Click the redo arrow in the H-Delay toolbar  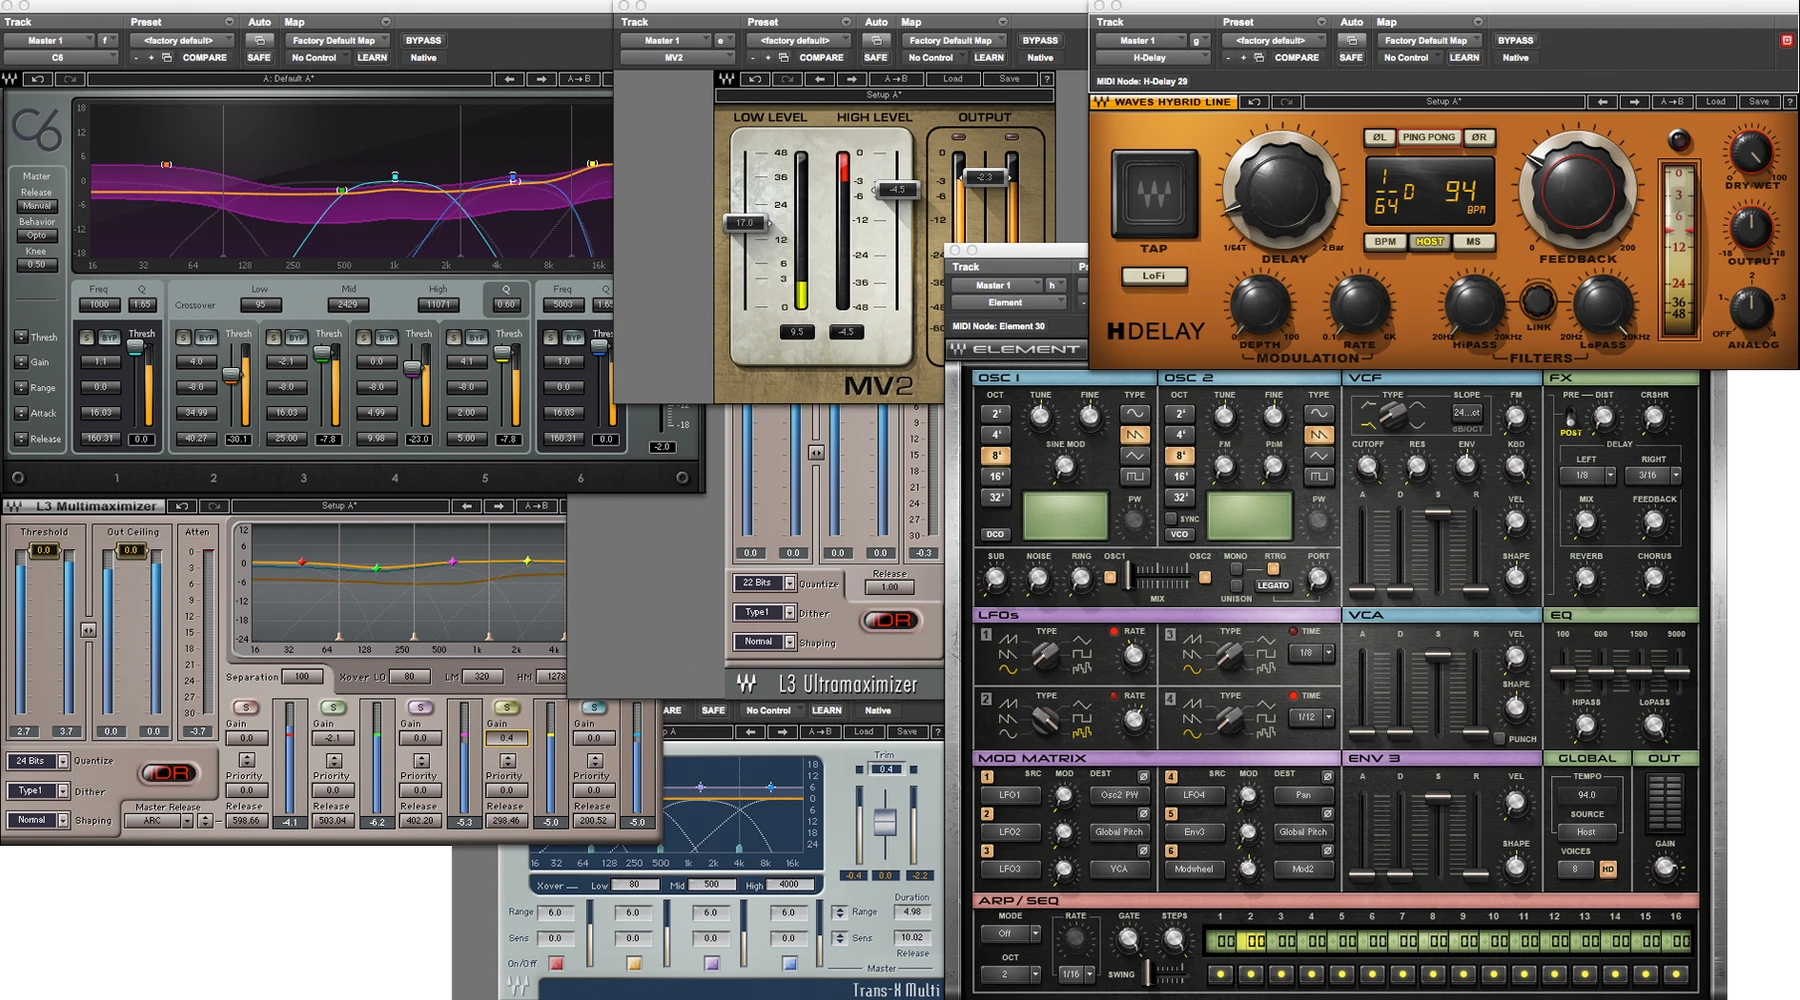[x=1286, y=102]
